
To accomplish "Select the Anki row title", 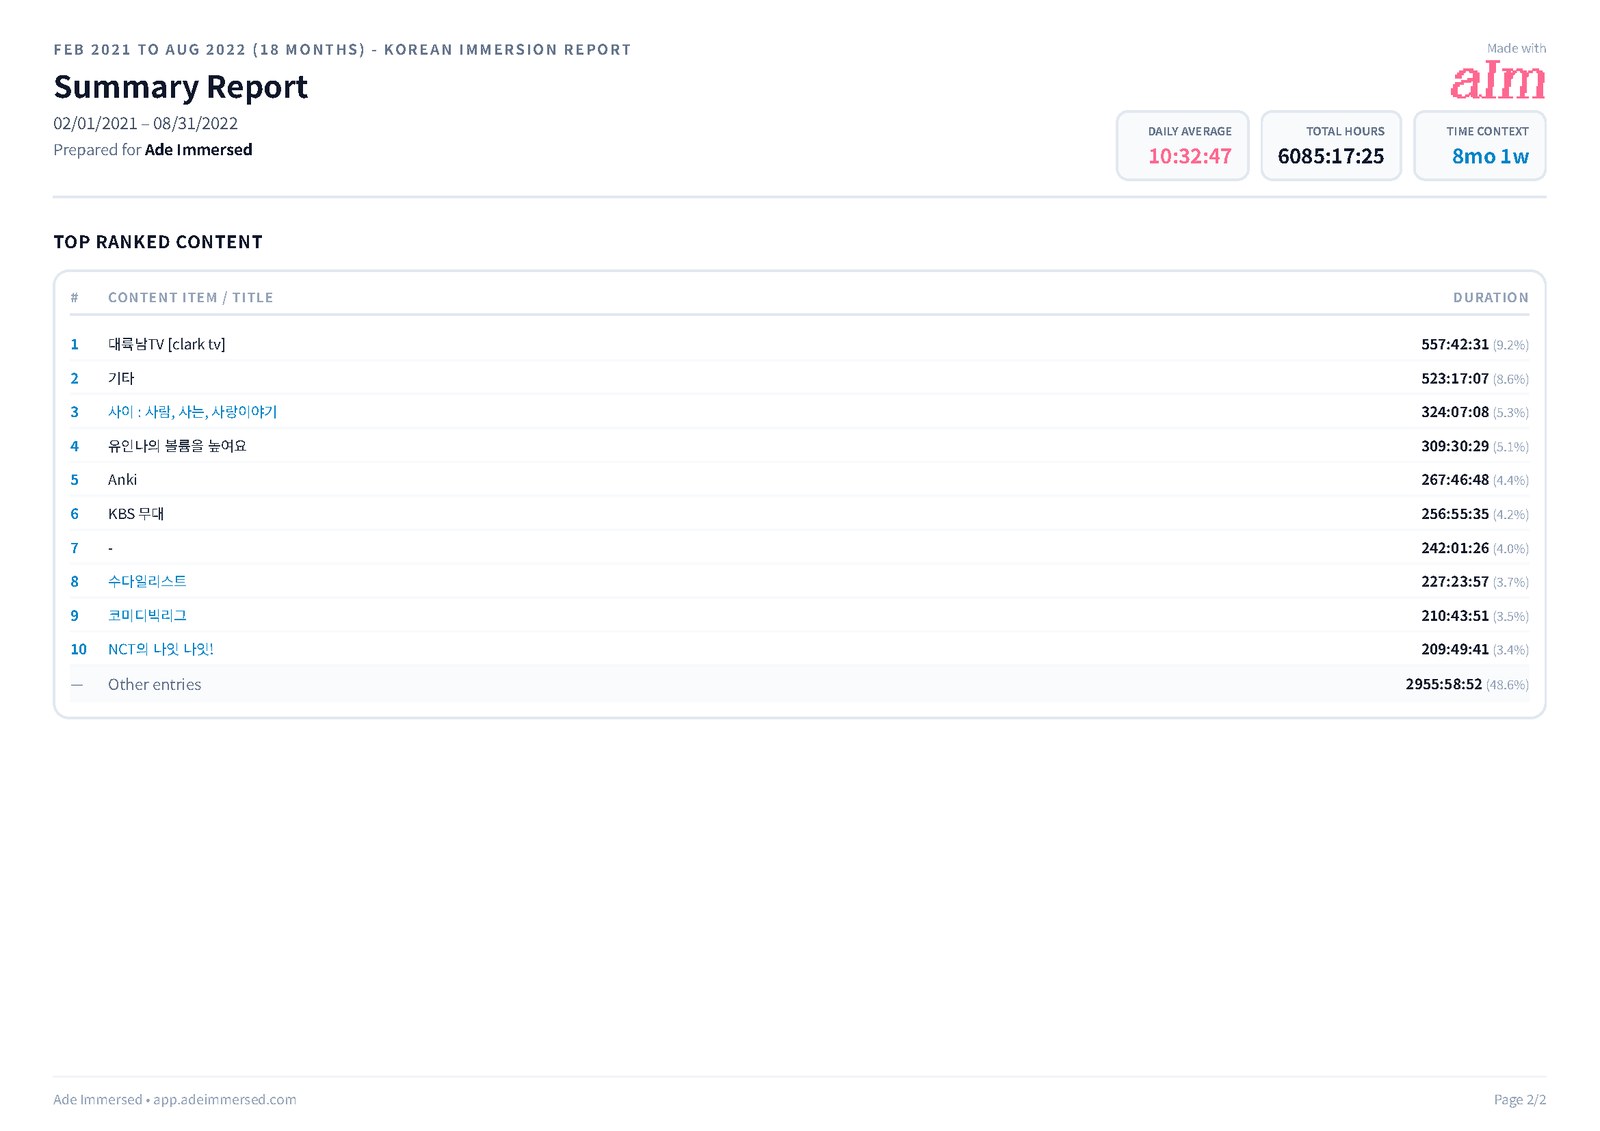I will (x=122, y=480).
